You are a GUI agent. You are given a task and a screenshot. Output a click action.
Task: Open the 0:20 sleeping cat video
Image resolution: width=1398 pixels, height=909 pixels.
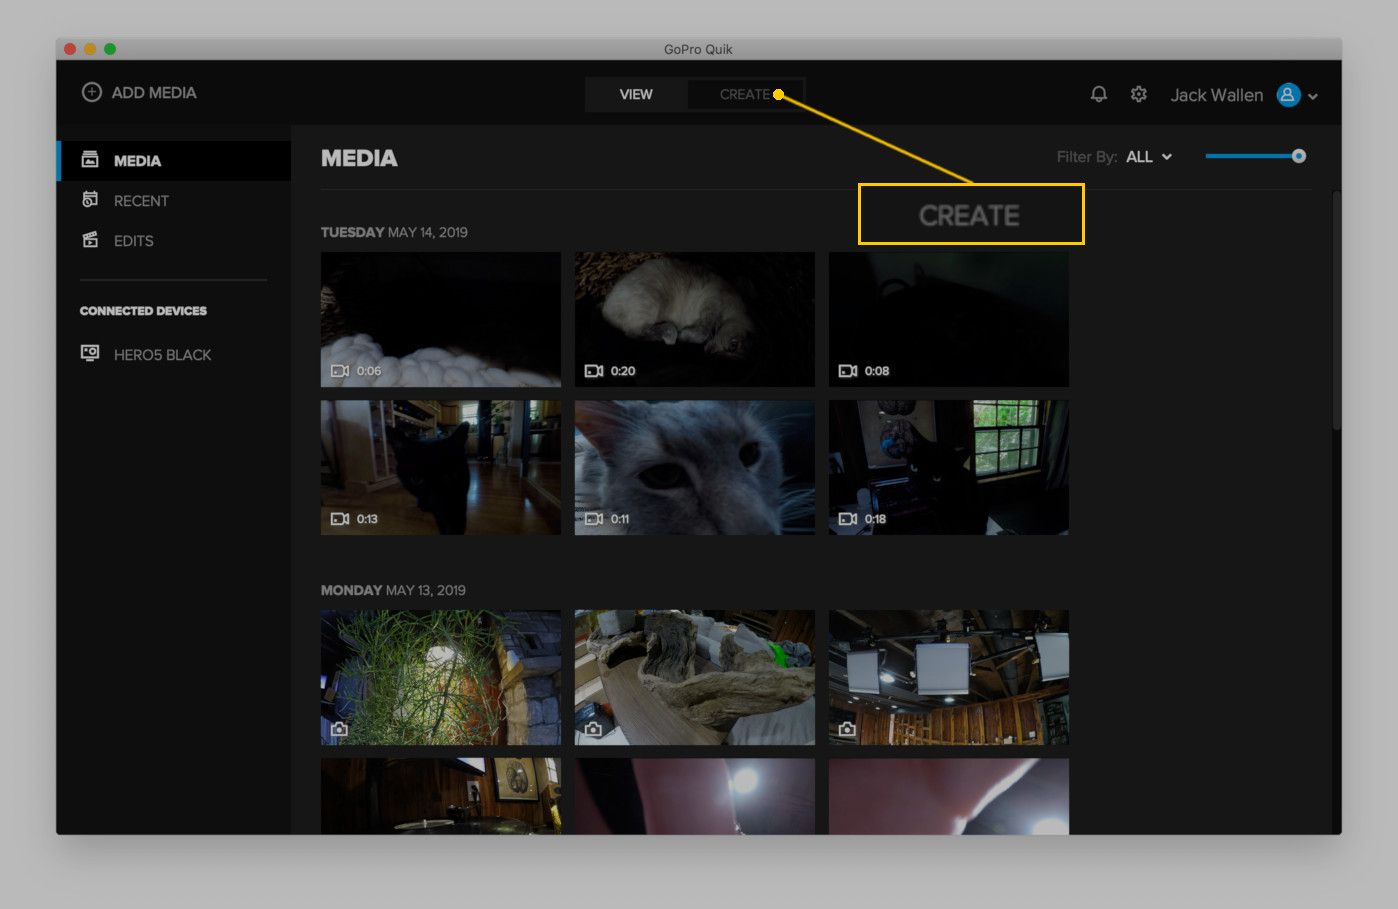click(695, 320)
